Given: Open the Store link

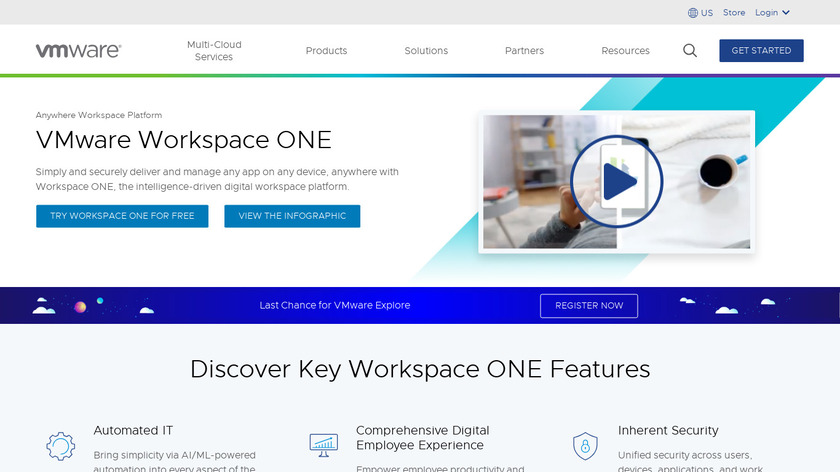Looking at the screenshot, I should click(734, 12).
